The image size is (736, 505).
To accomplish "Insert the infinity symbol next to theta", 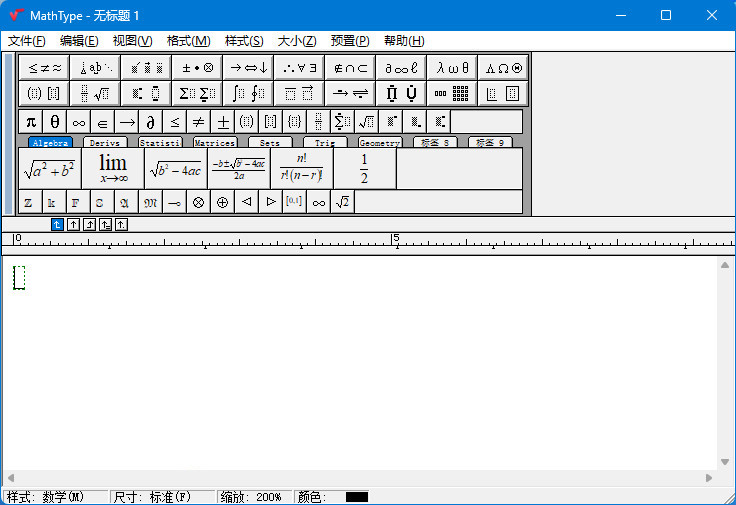I will coord(79,122).
